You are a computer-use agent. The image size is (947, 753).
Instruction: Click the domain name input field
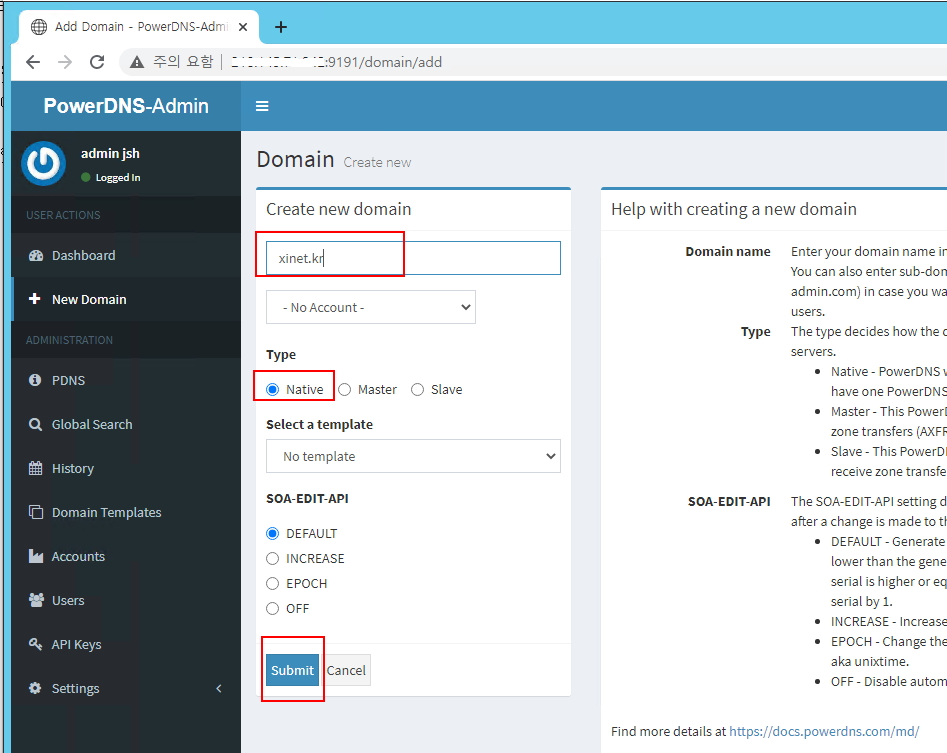[413, 258]
